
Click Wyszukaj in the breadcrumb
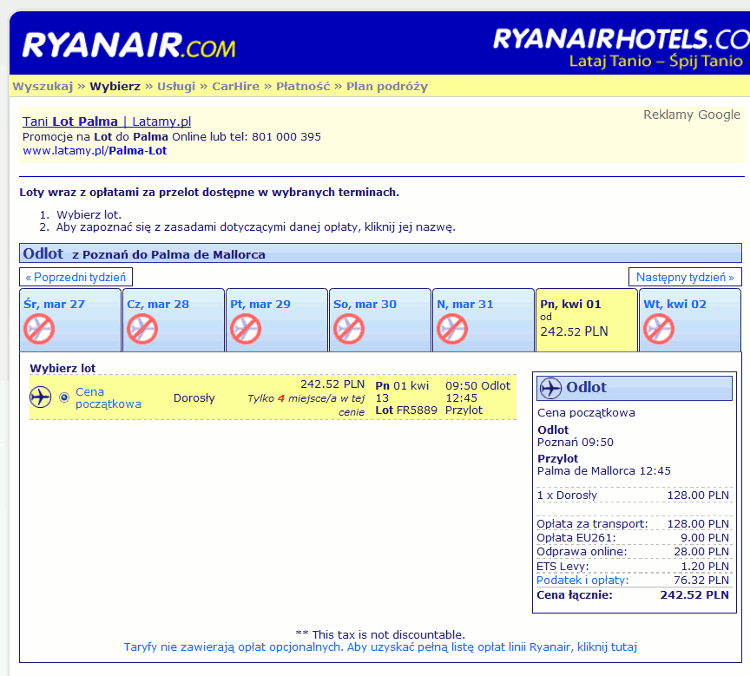[43, 86]
